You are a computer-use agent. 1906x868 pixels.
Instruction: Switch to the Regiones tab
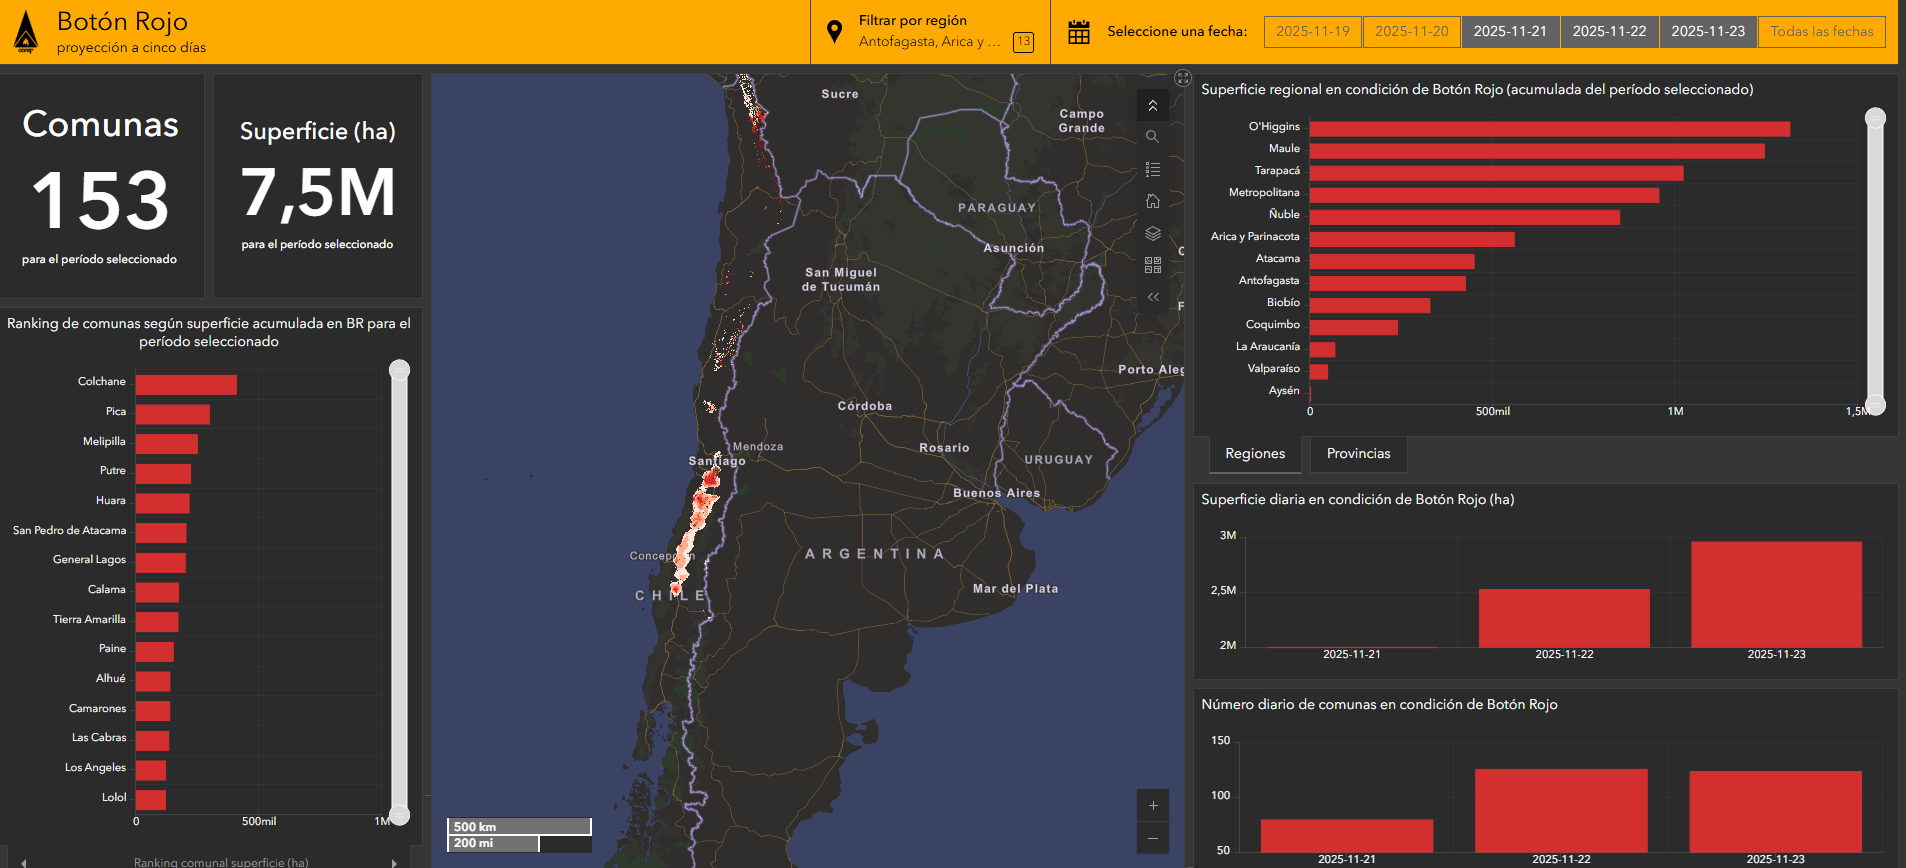pos(1255,454)
